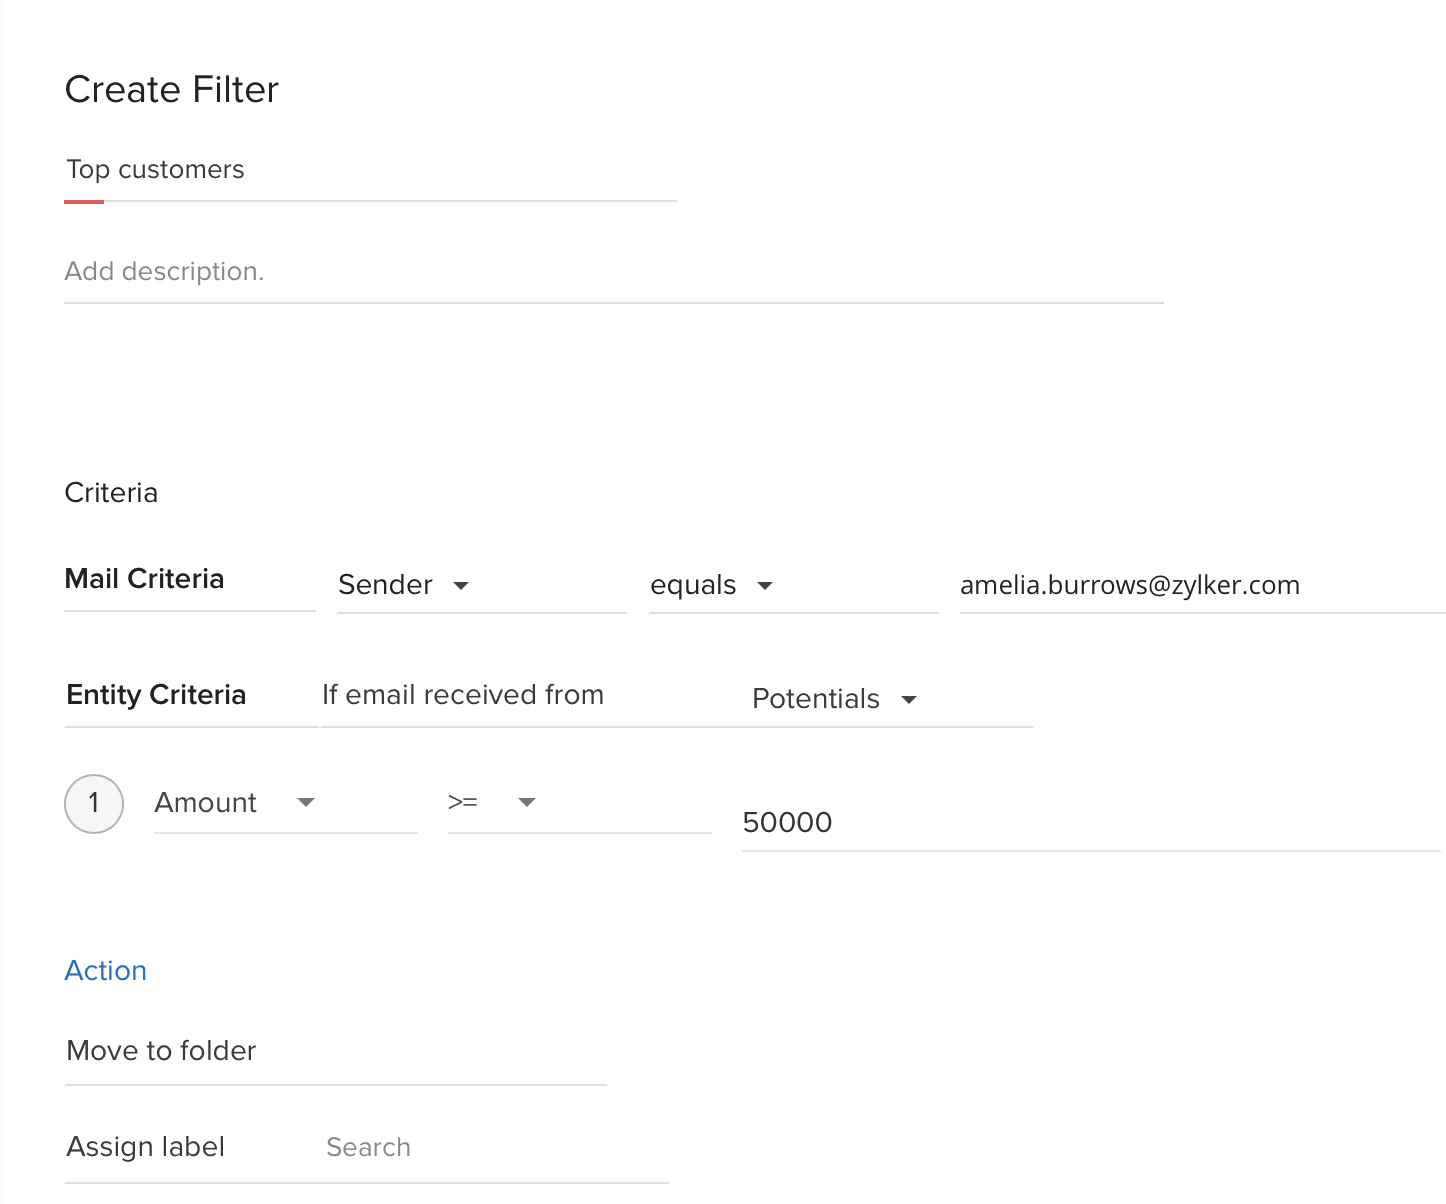Select the criteria number 1 circle

coord(94,803)
